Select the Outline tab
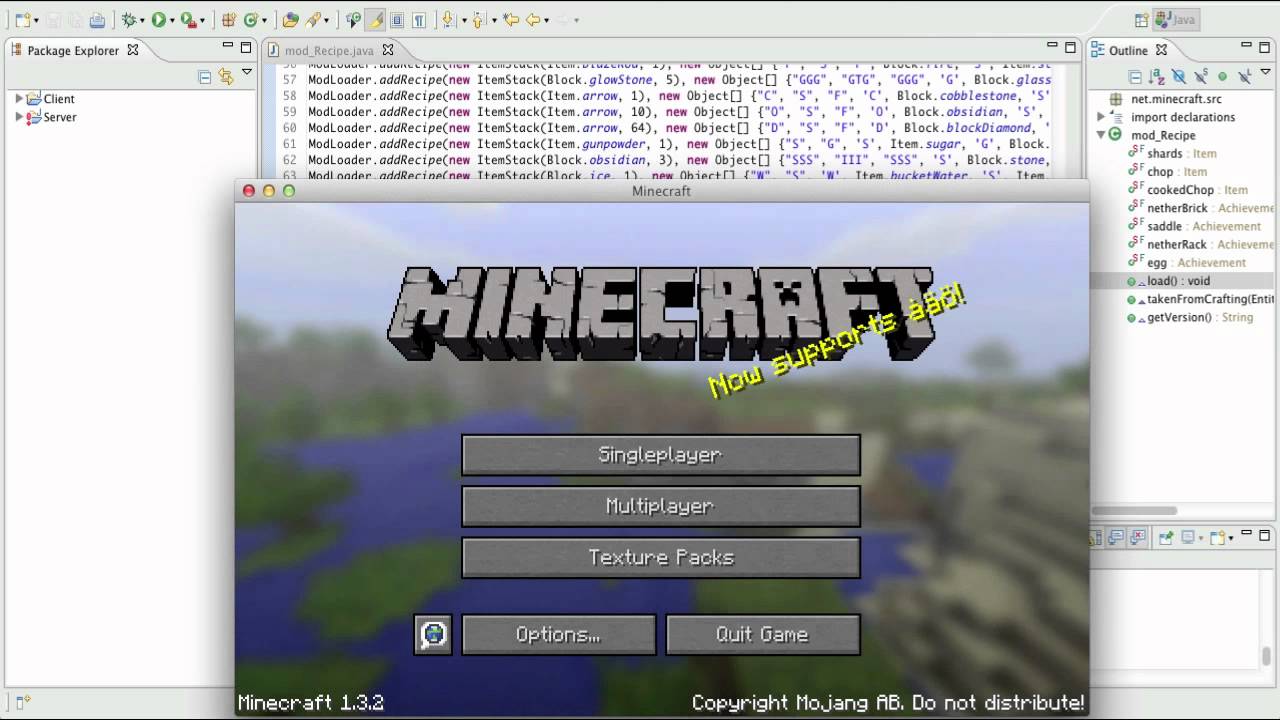The image size is (1280, 720). [1128, 50]
